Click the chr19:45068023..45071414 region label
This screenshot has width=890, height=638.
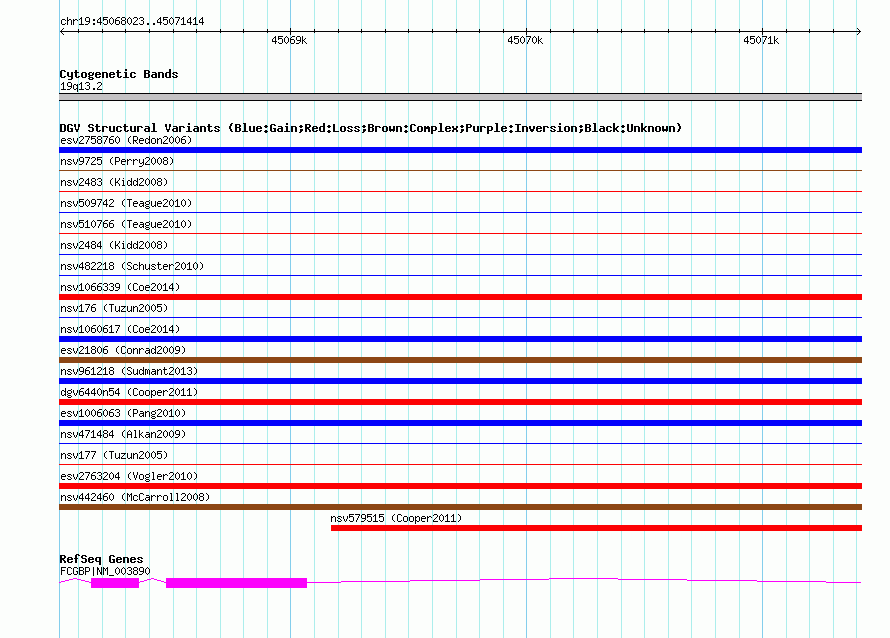click(x=132, y=22)
